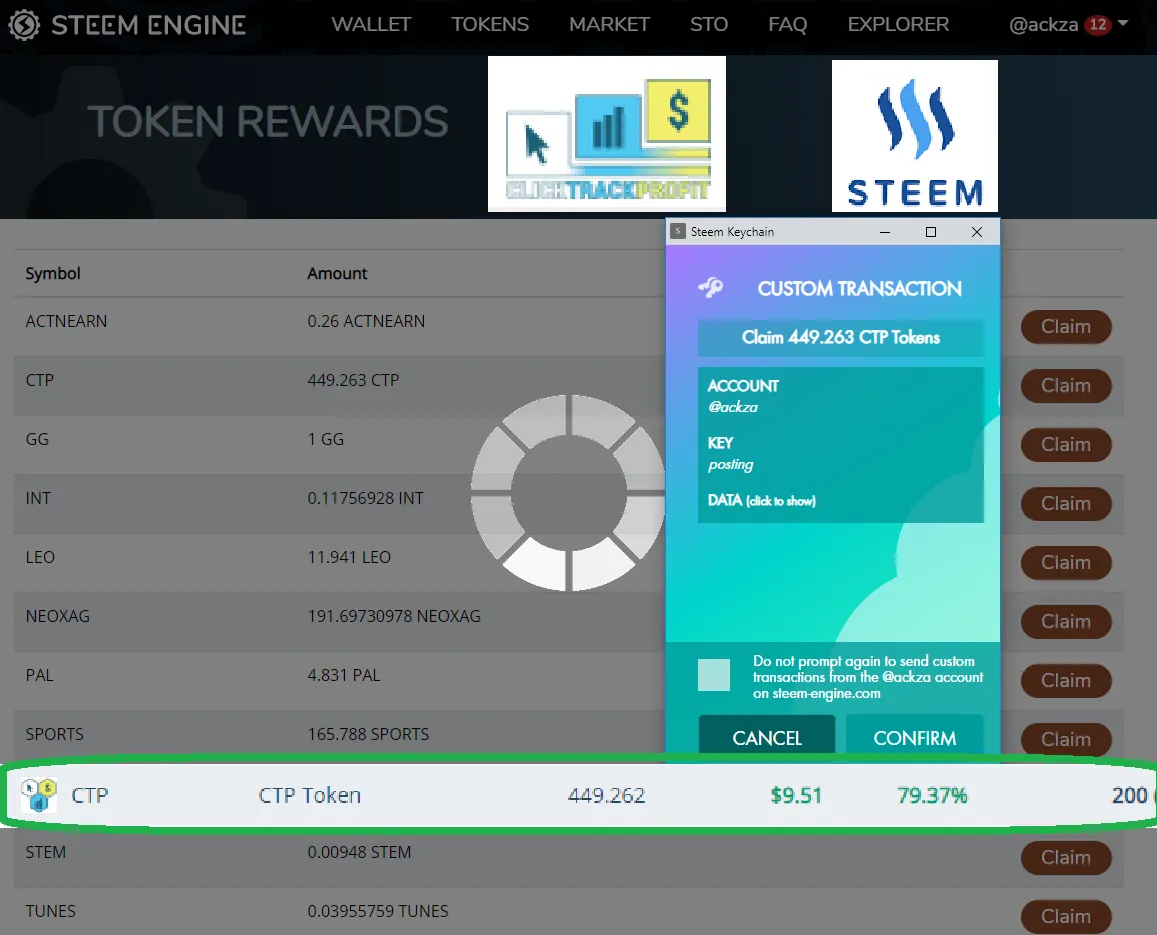Claim the PAL token reward
This screenshot has height=935, width=1157.
[1066, 681]
